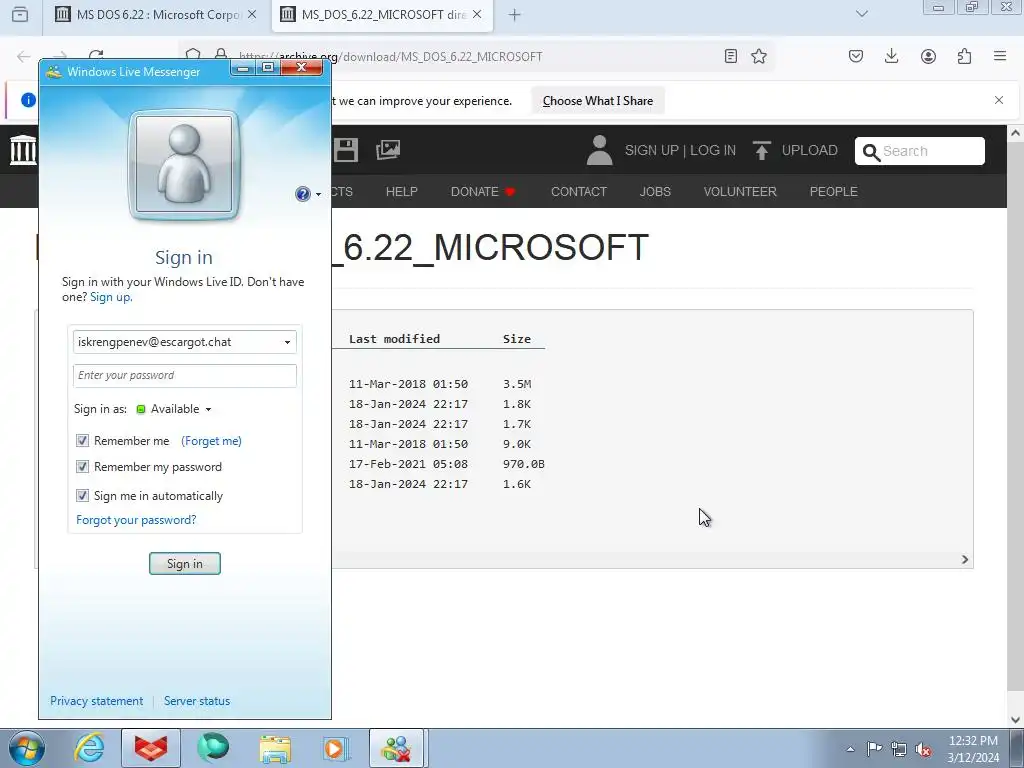This screenshot has width=1024, height=768.
Task: Toggle the Remember me checkbox
Action: pos(82,441)
